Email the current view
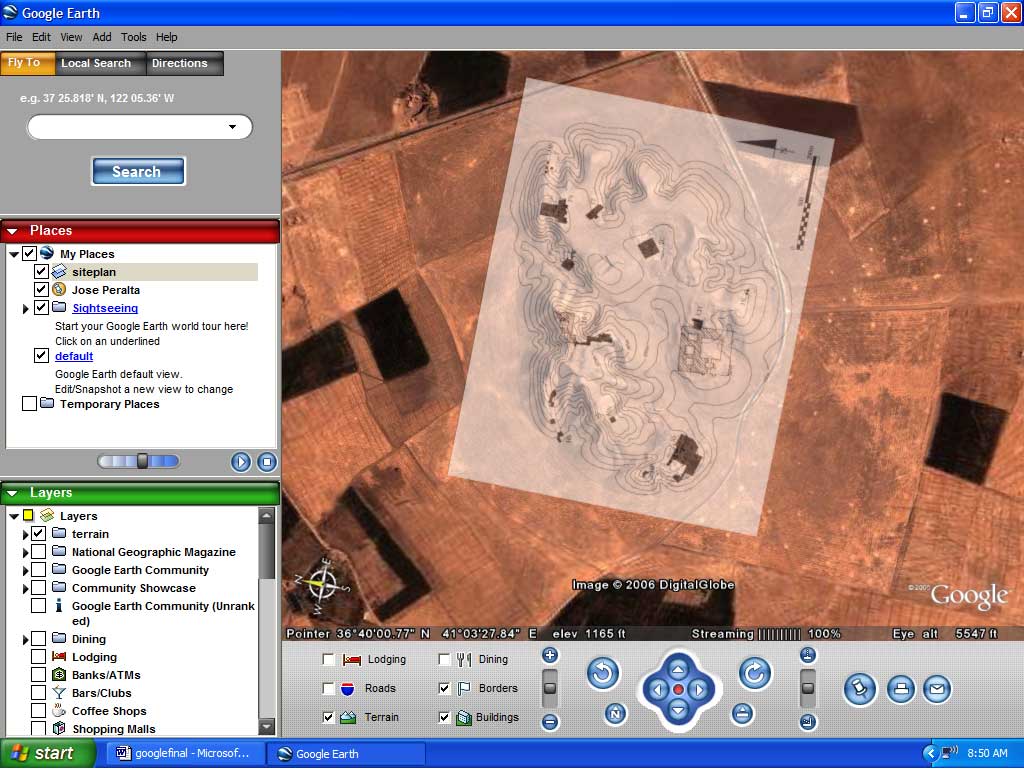 [x=936, y=689]
